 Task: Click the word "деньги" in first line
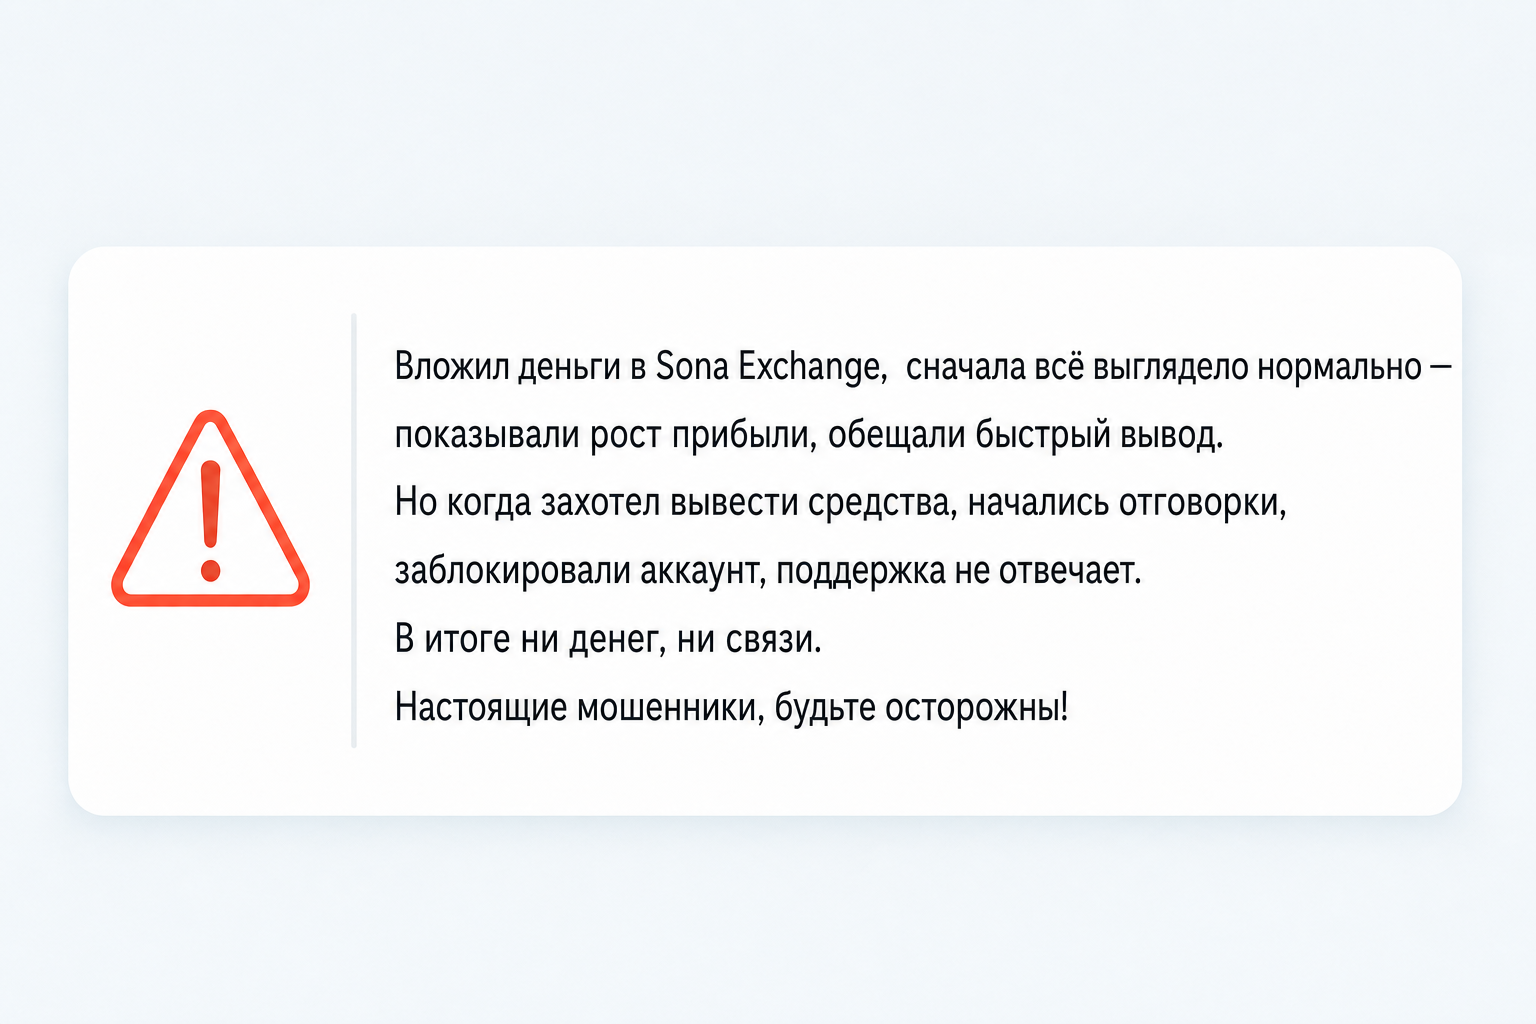click(x=569, y=368)
